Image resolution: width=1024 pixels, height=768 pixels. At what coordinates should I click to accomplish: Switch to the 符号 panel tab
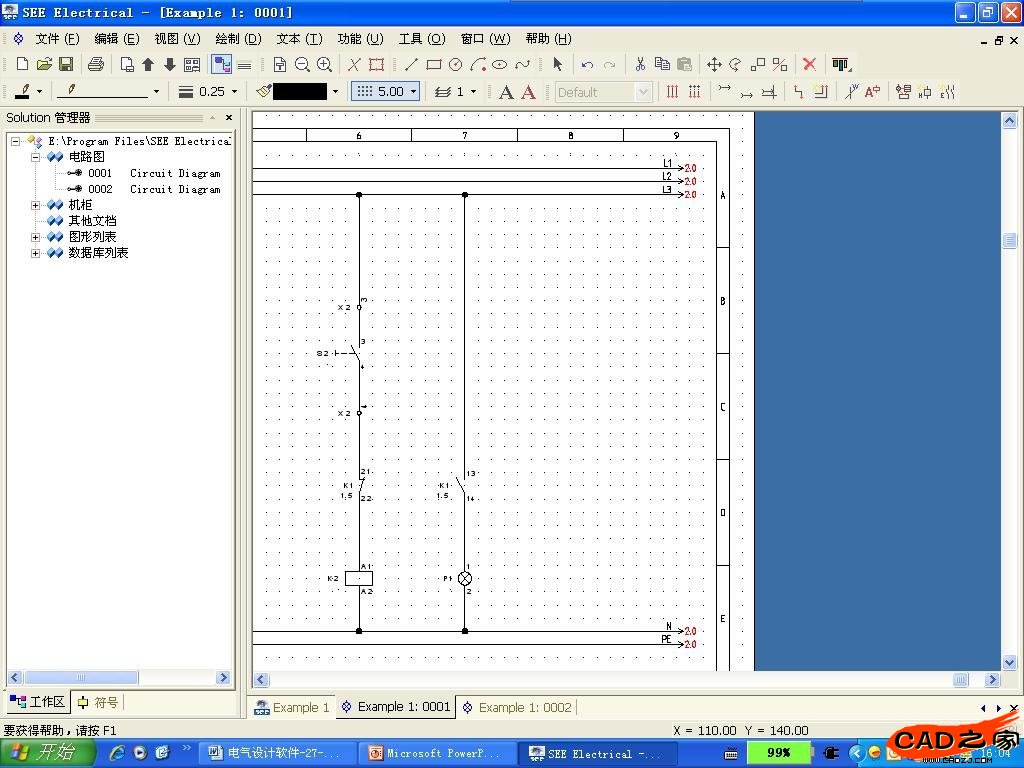point(98,702)
